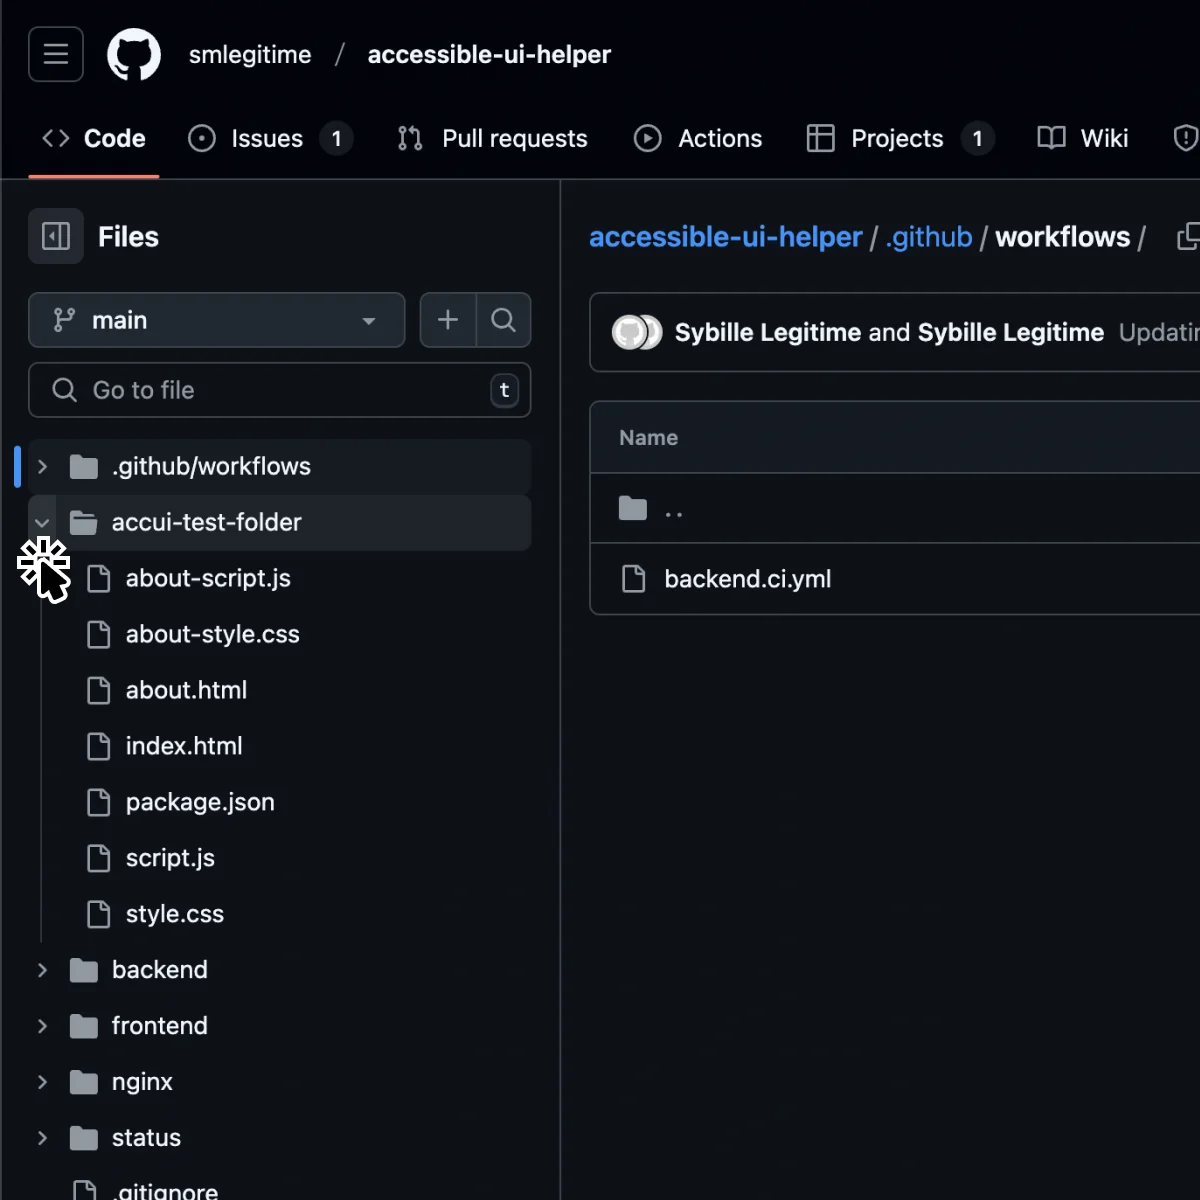Expand the status folder chevron

click(x=42, y=1138)
